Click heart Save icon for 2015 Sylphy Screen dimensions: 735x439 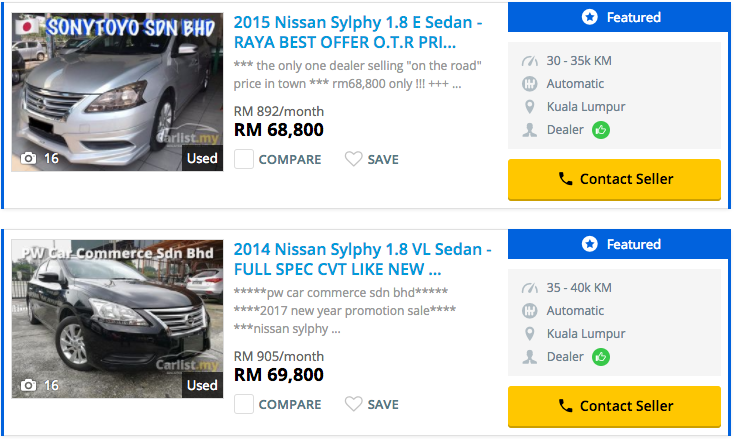[x=353, y=159]
